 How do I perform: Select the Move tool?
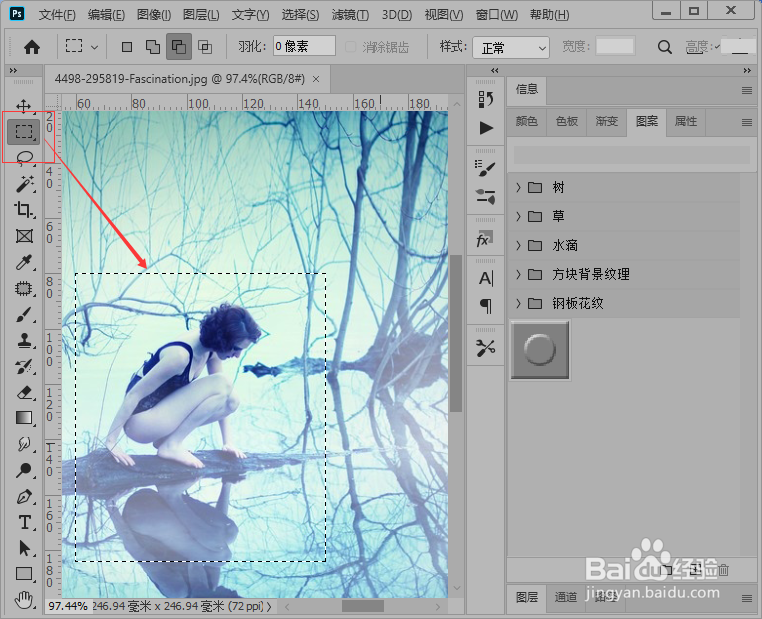click(x=24, y=105)
